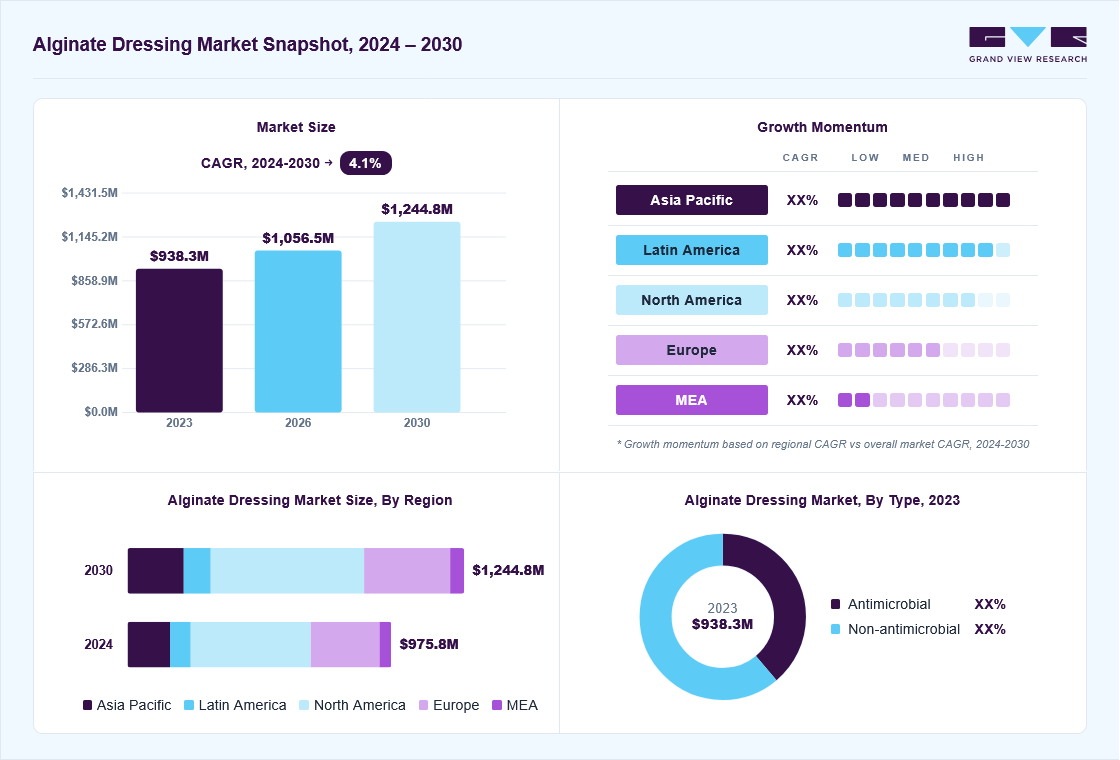Click the Non-antimicrobial XX% share value

click(990, 629)
